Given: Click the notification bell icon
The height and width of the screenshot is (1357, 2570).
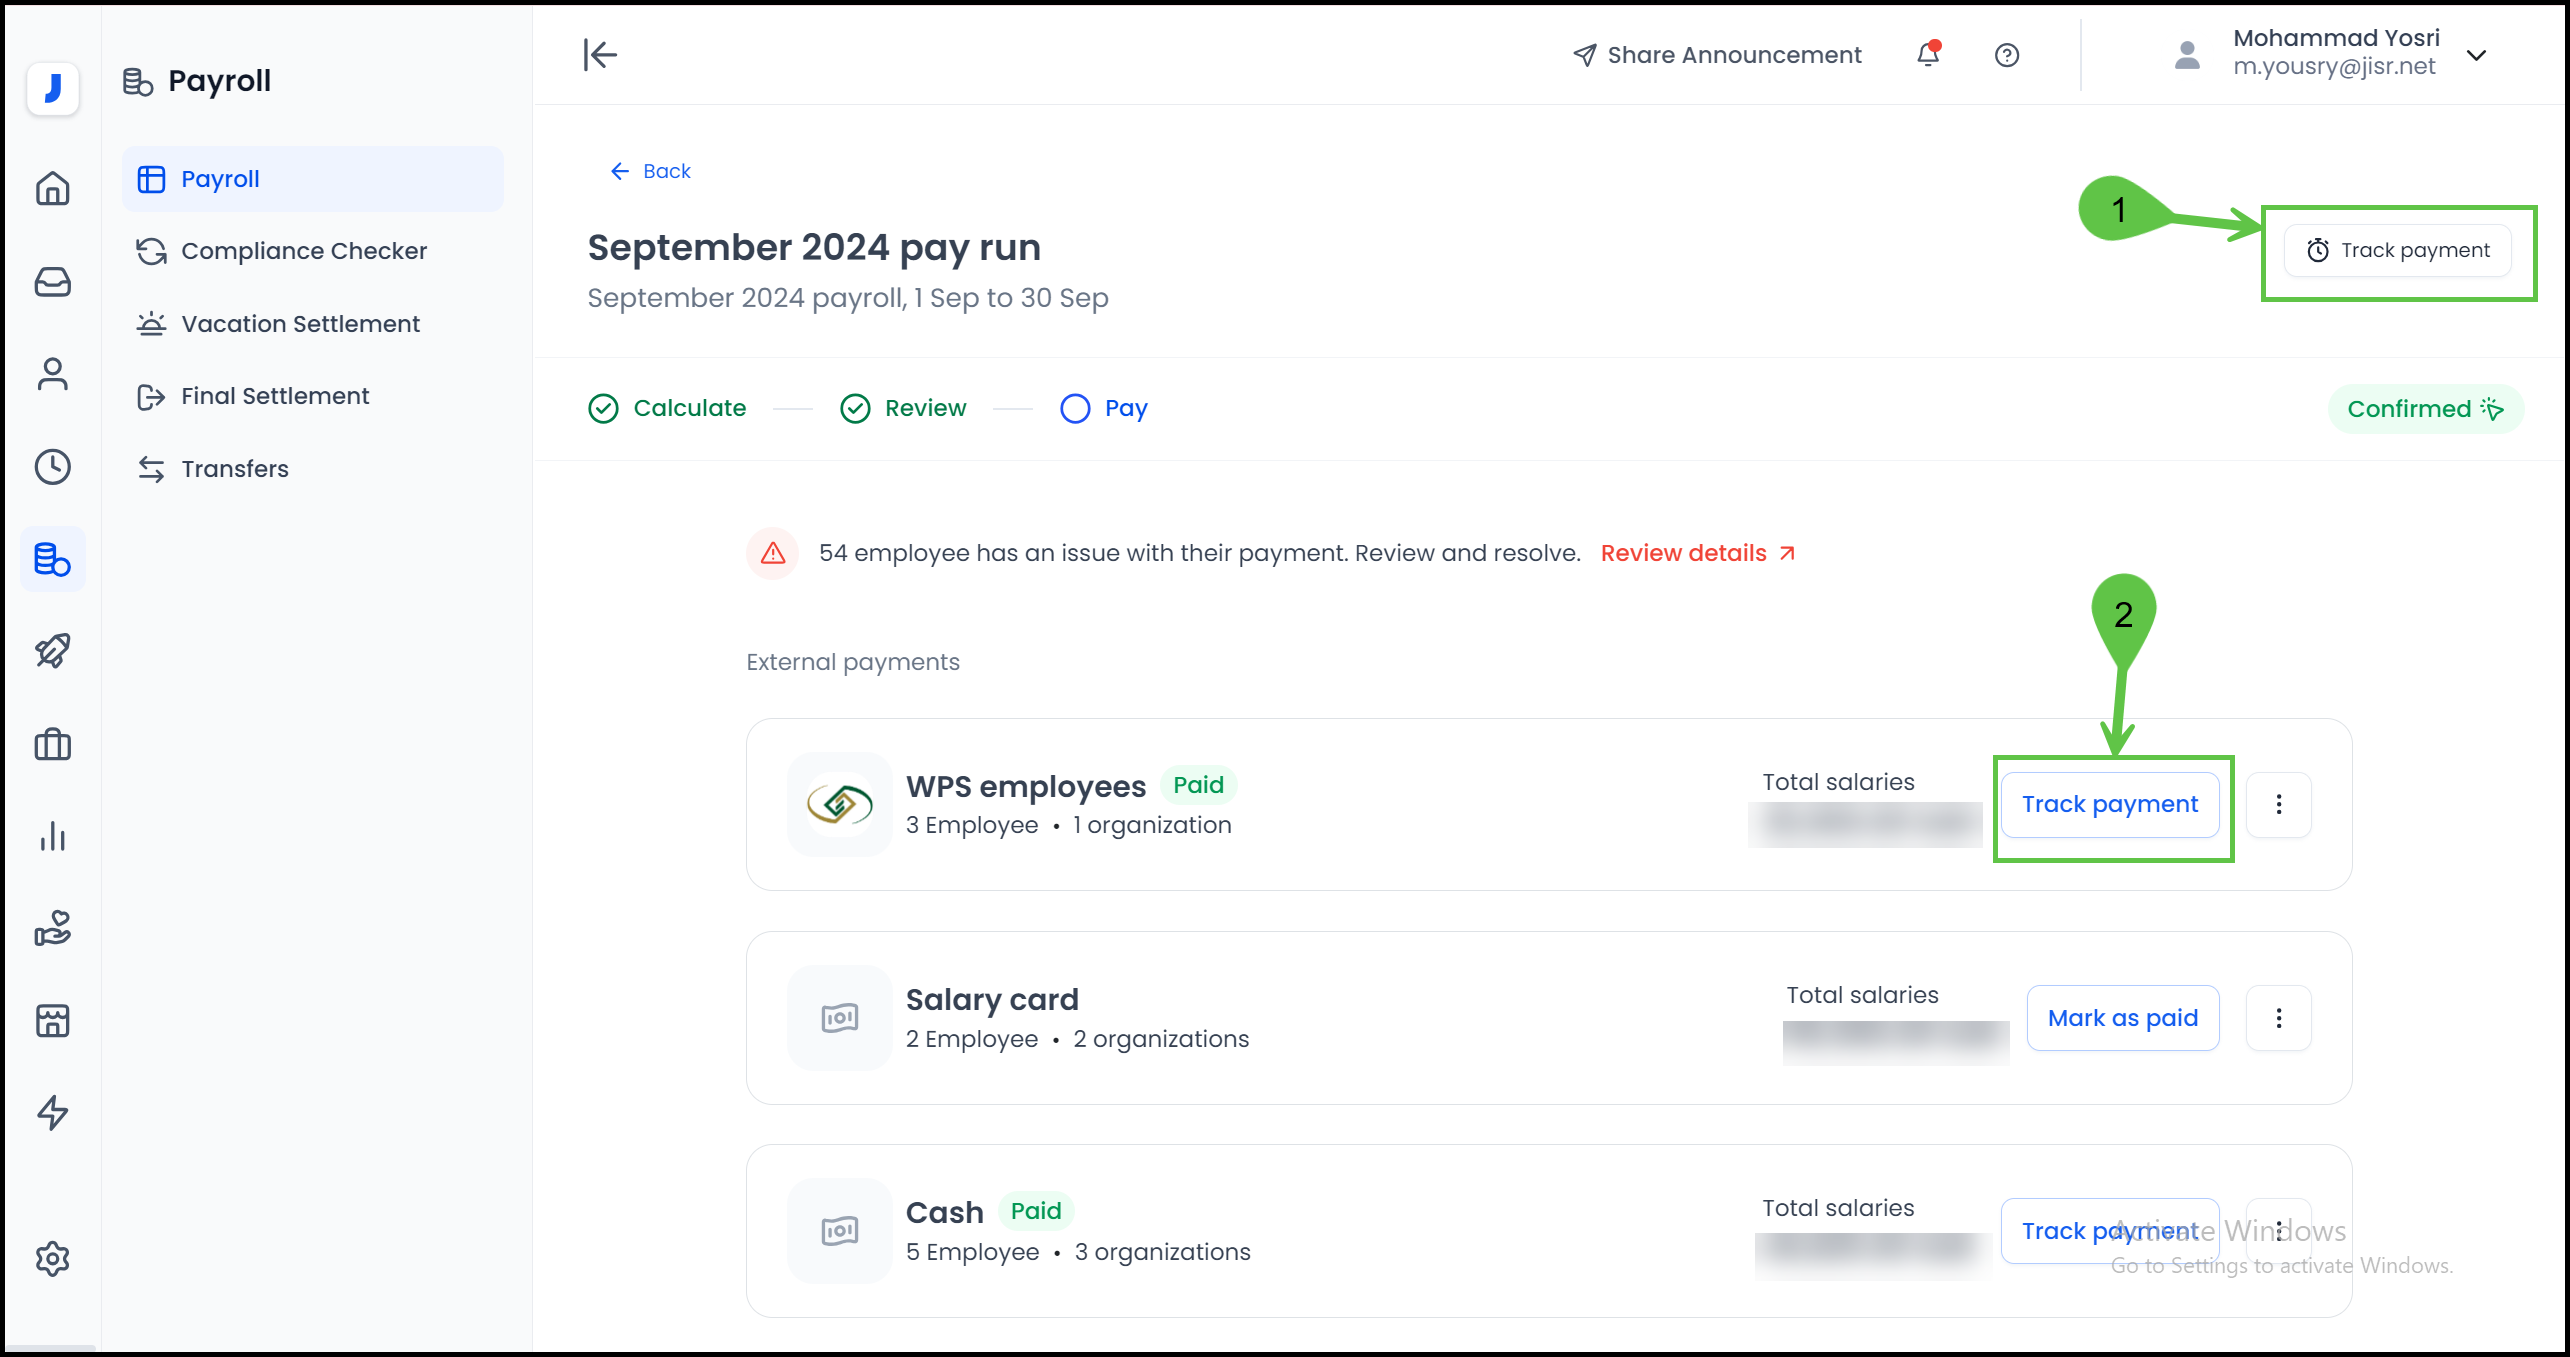Looking at the screenshot, I should [1928, 55].
